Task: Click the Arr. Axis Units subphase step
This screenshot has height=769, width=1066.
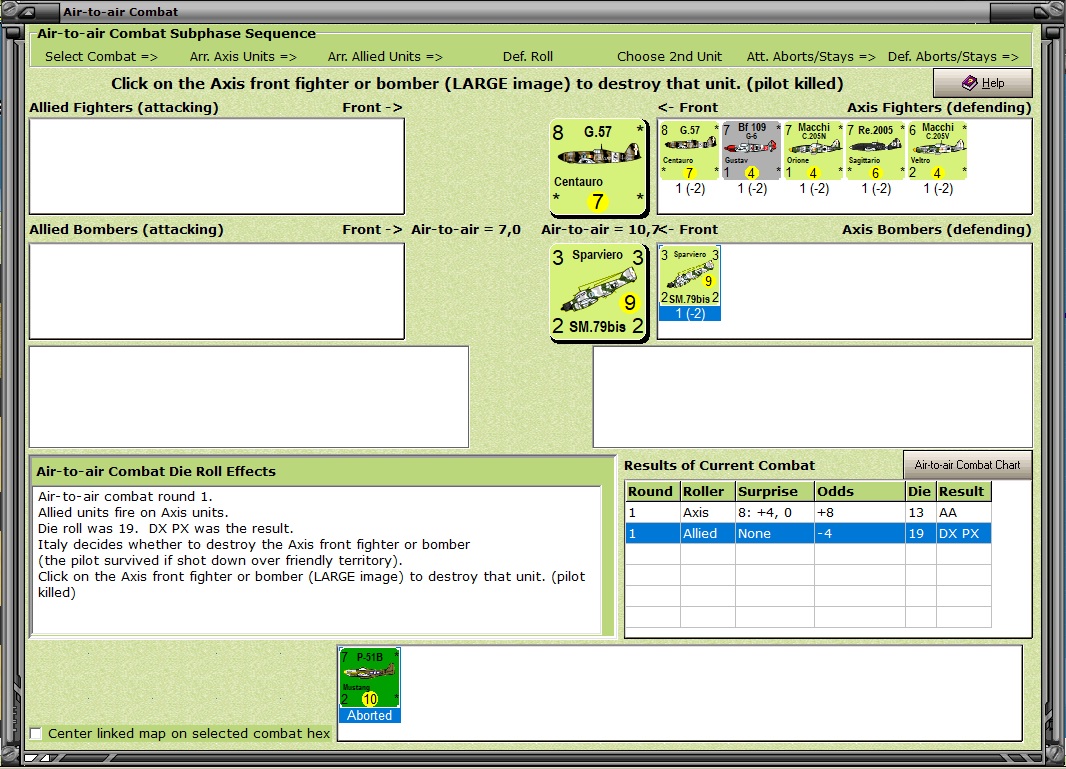Action: pos(243,56)
